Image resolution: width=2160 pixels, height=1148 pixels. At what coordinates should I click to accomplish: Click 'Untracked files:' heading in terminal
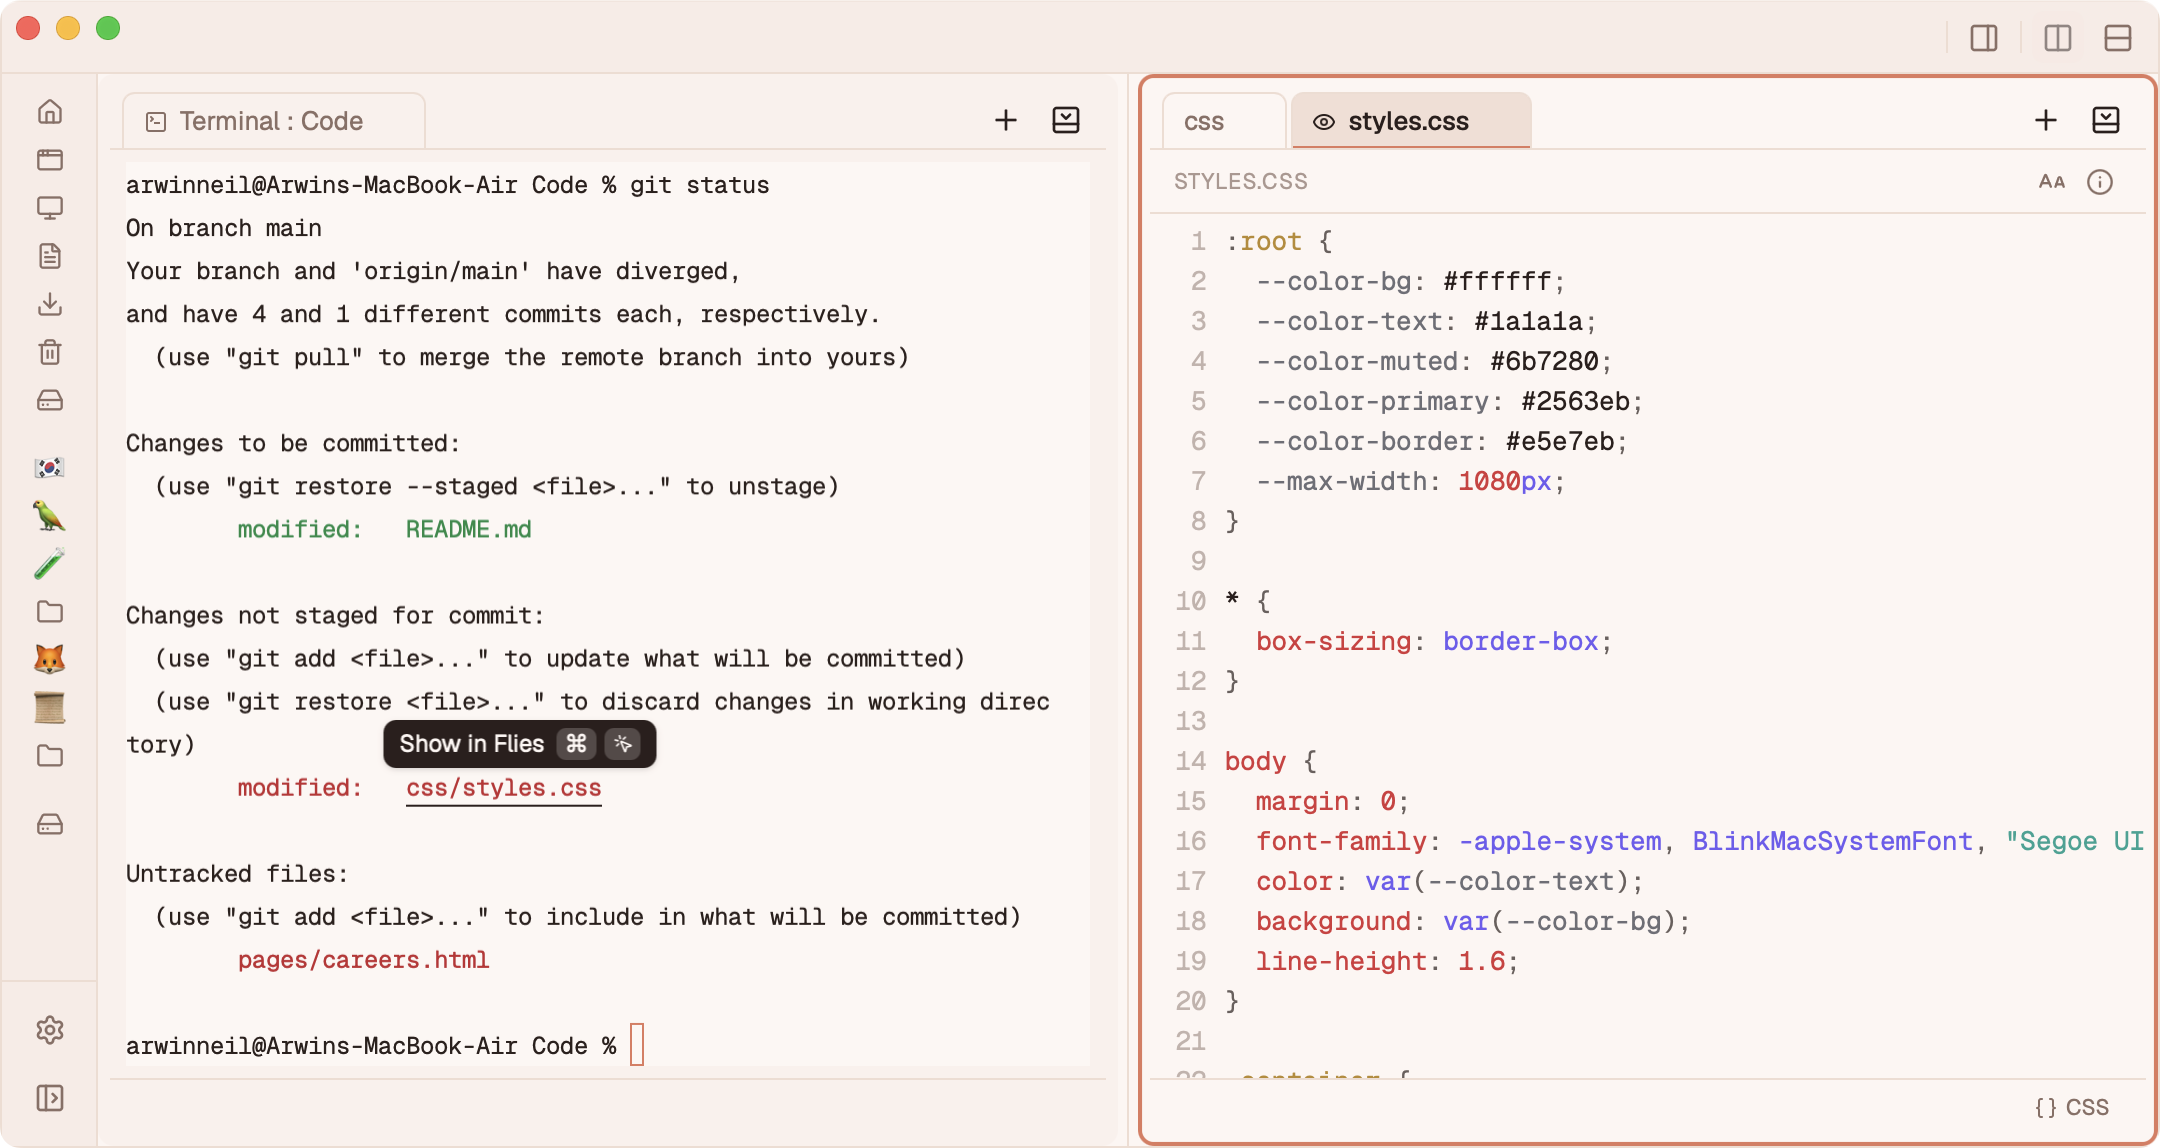237,874
